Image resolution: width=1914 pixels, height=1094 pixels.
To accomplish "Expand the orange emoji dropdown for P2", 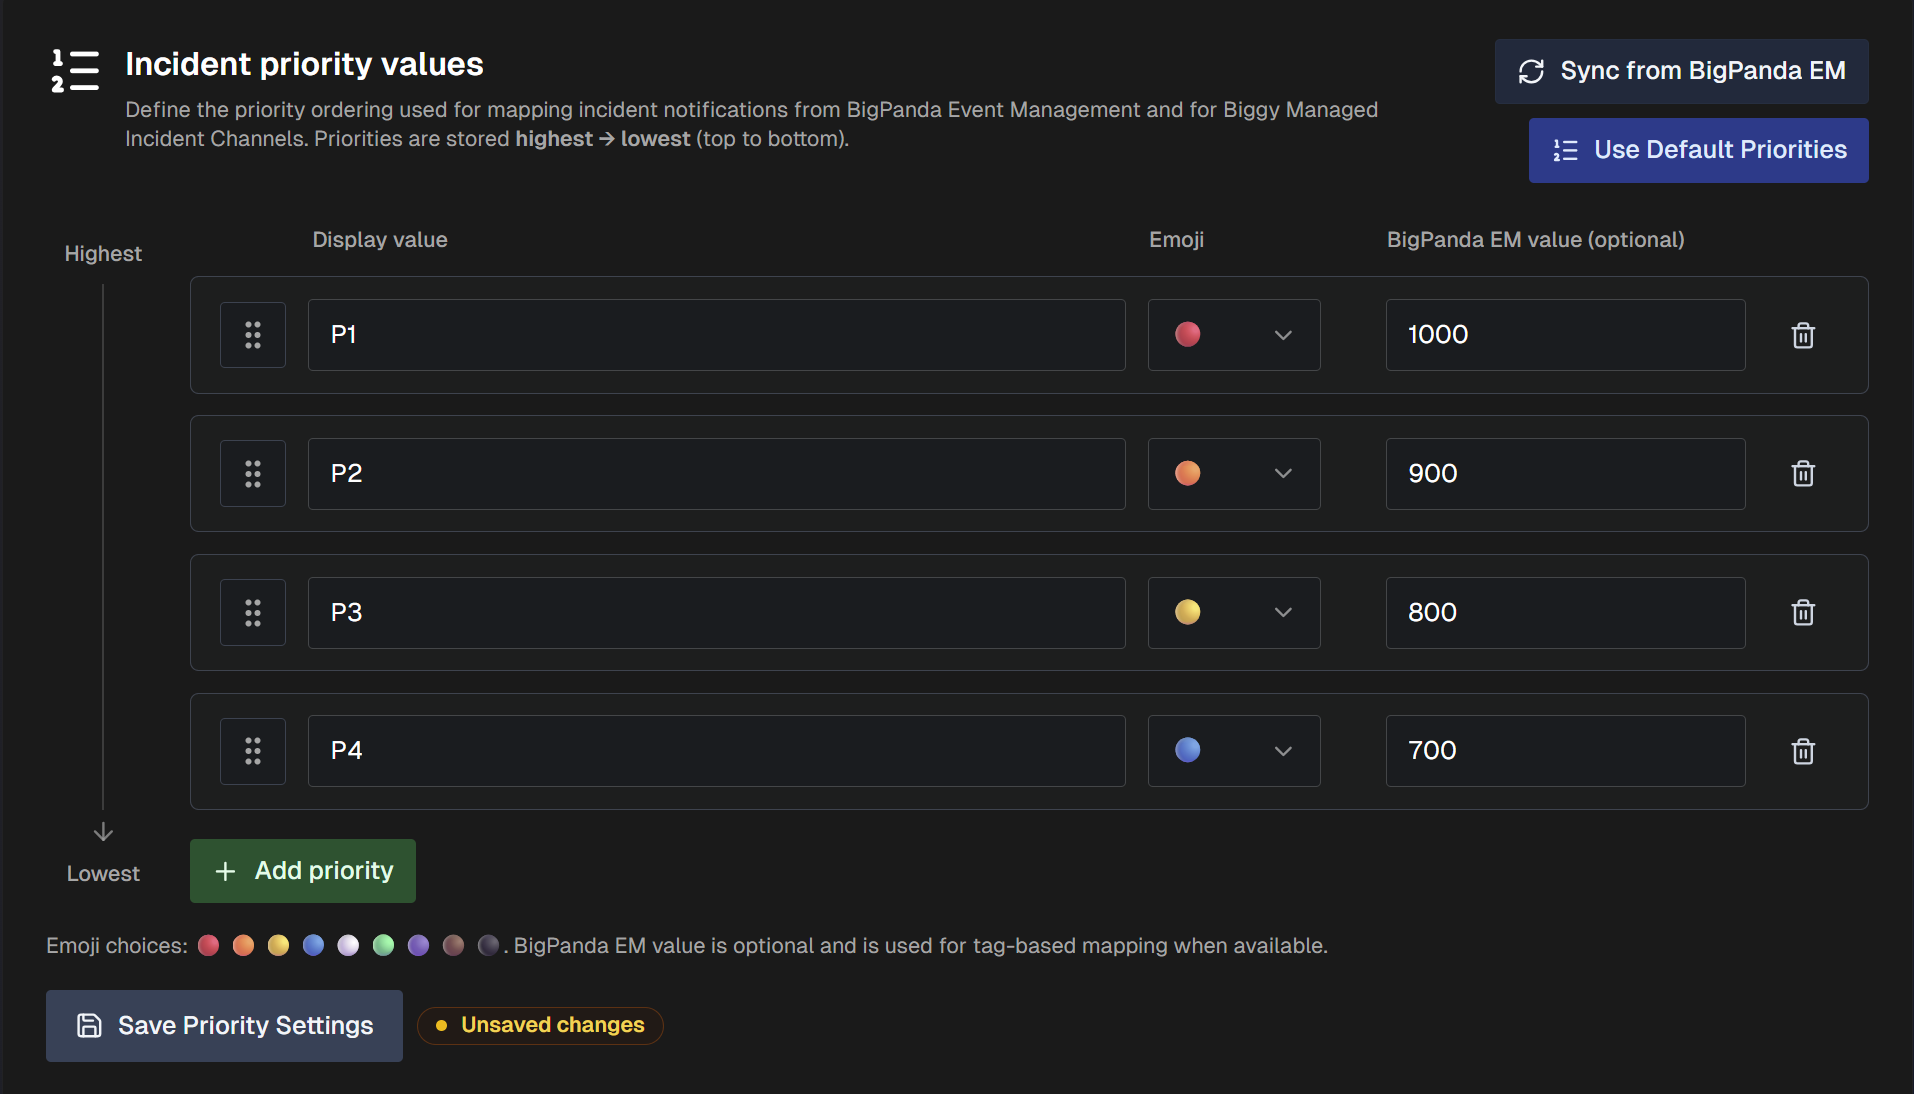I will coord(1233,473).
